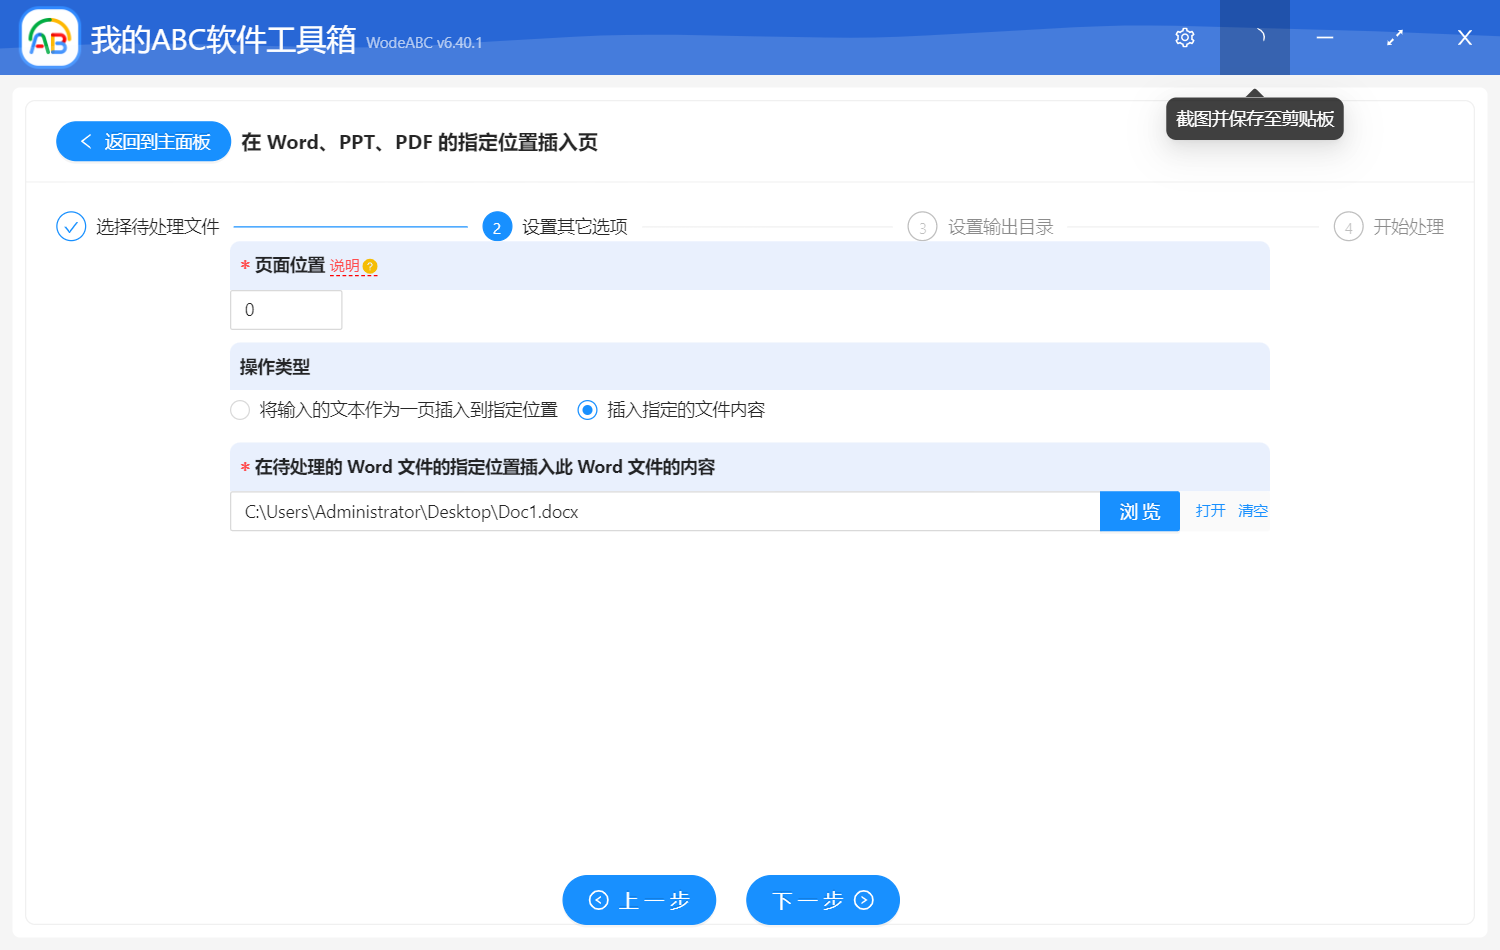Viewport: 1500px width, 950px height.
Task: Open the selected file via 打开 link
Action: (x=1209, y=510)
